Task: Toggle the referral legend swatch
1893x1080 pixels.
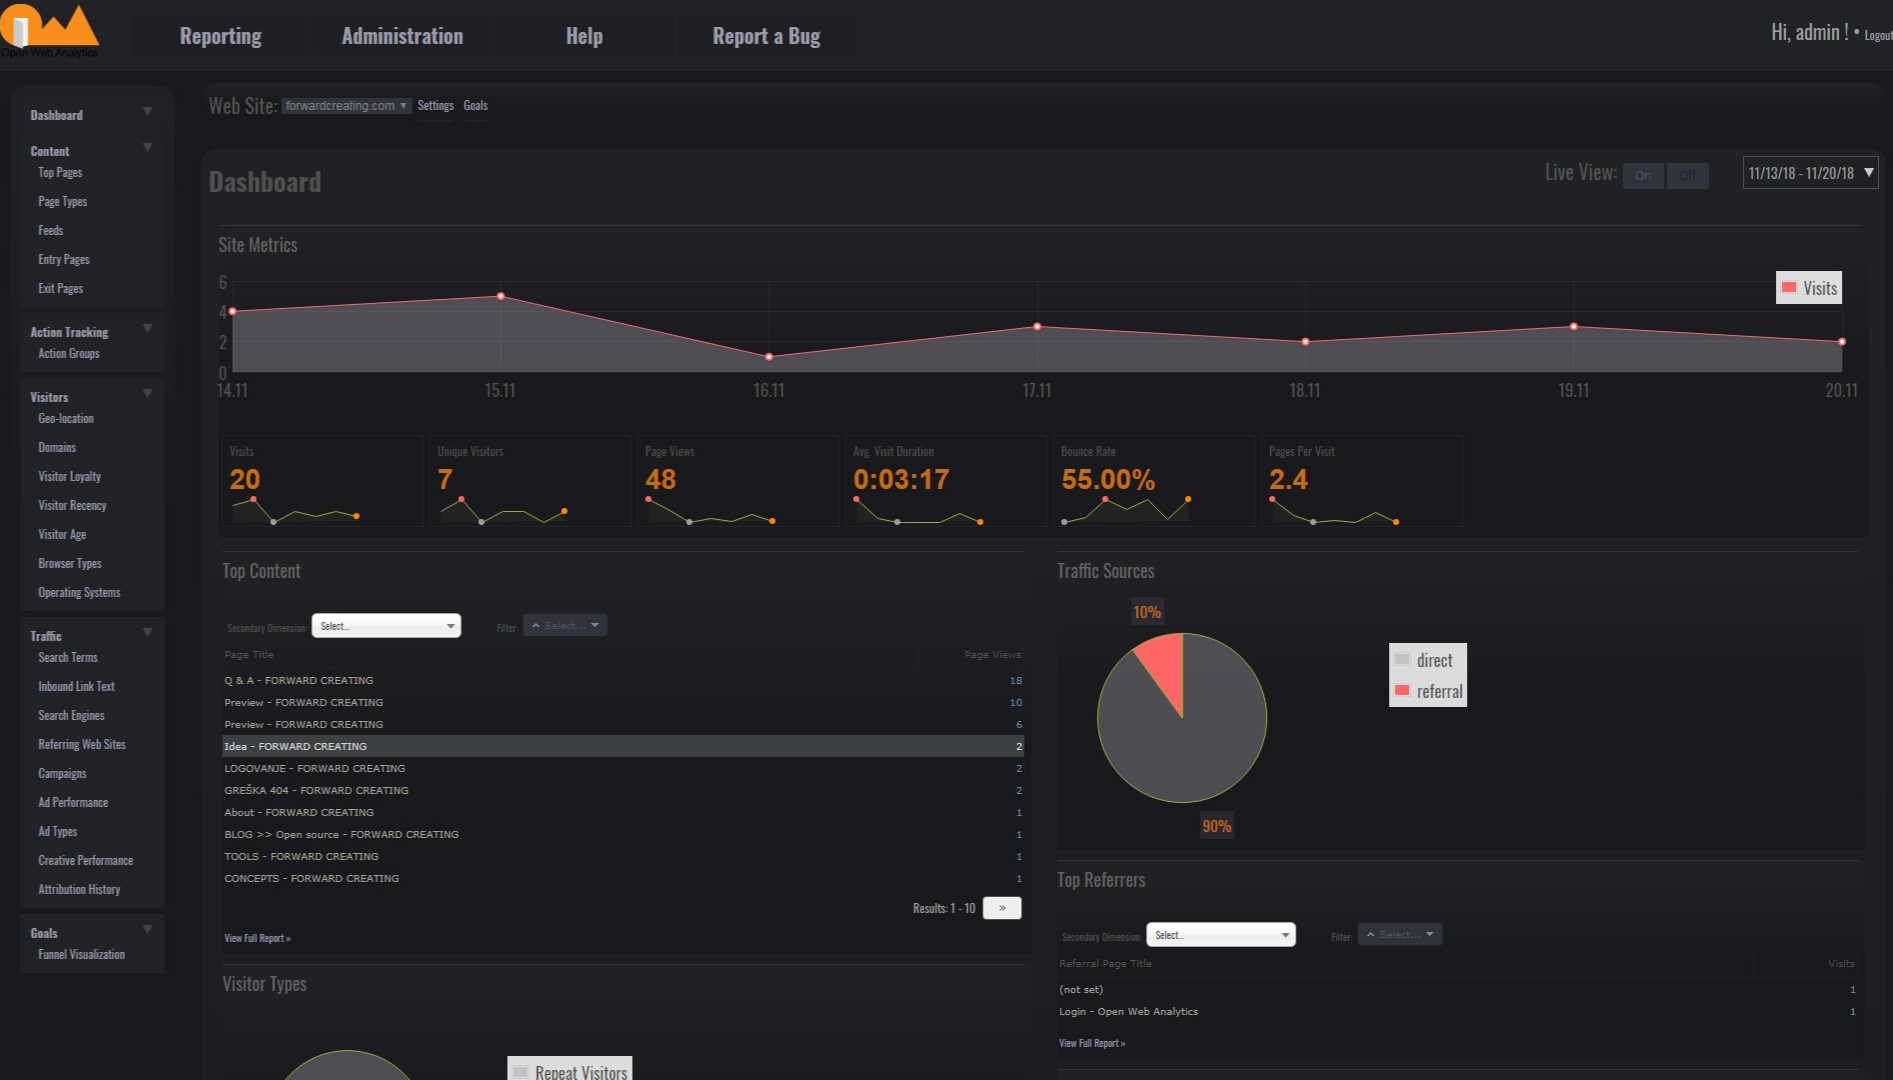Action: pyautogui.click(x=1402, y=691)
